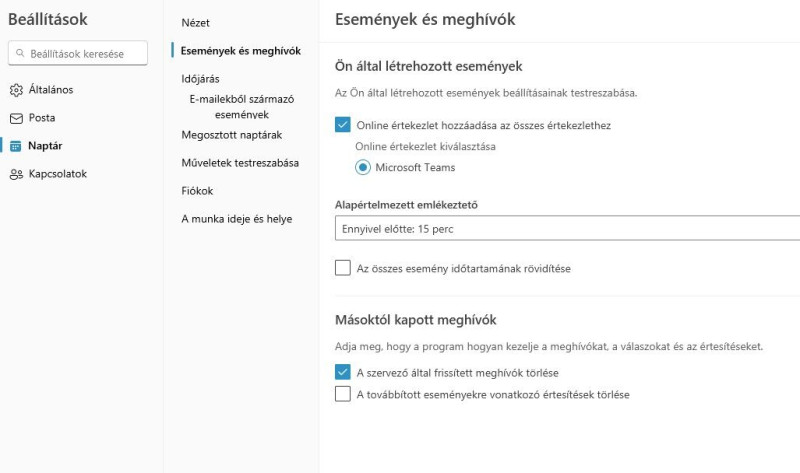The height and width of the screenshot is (473, 800).
Task: Click the Naptár calendar icon
Action: pos(16,146)
